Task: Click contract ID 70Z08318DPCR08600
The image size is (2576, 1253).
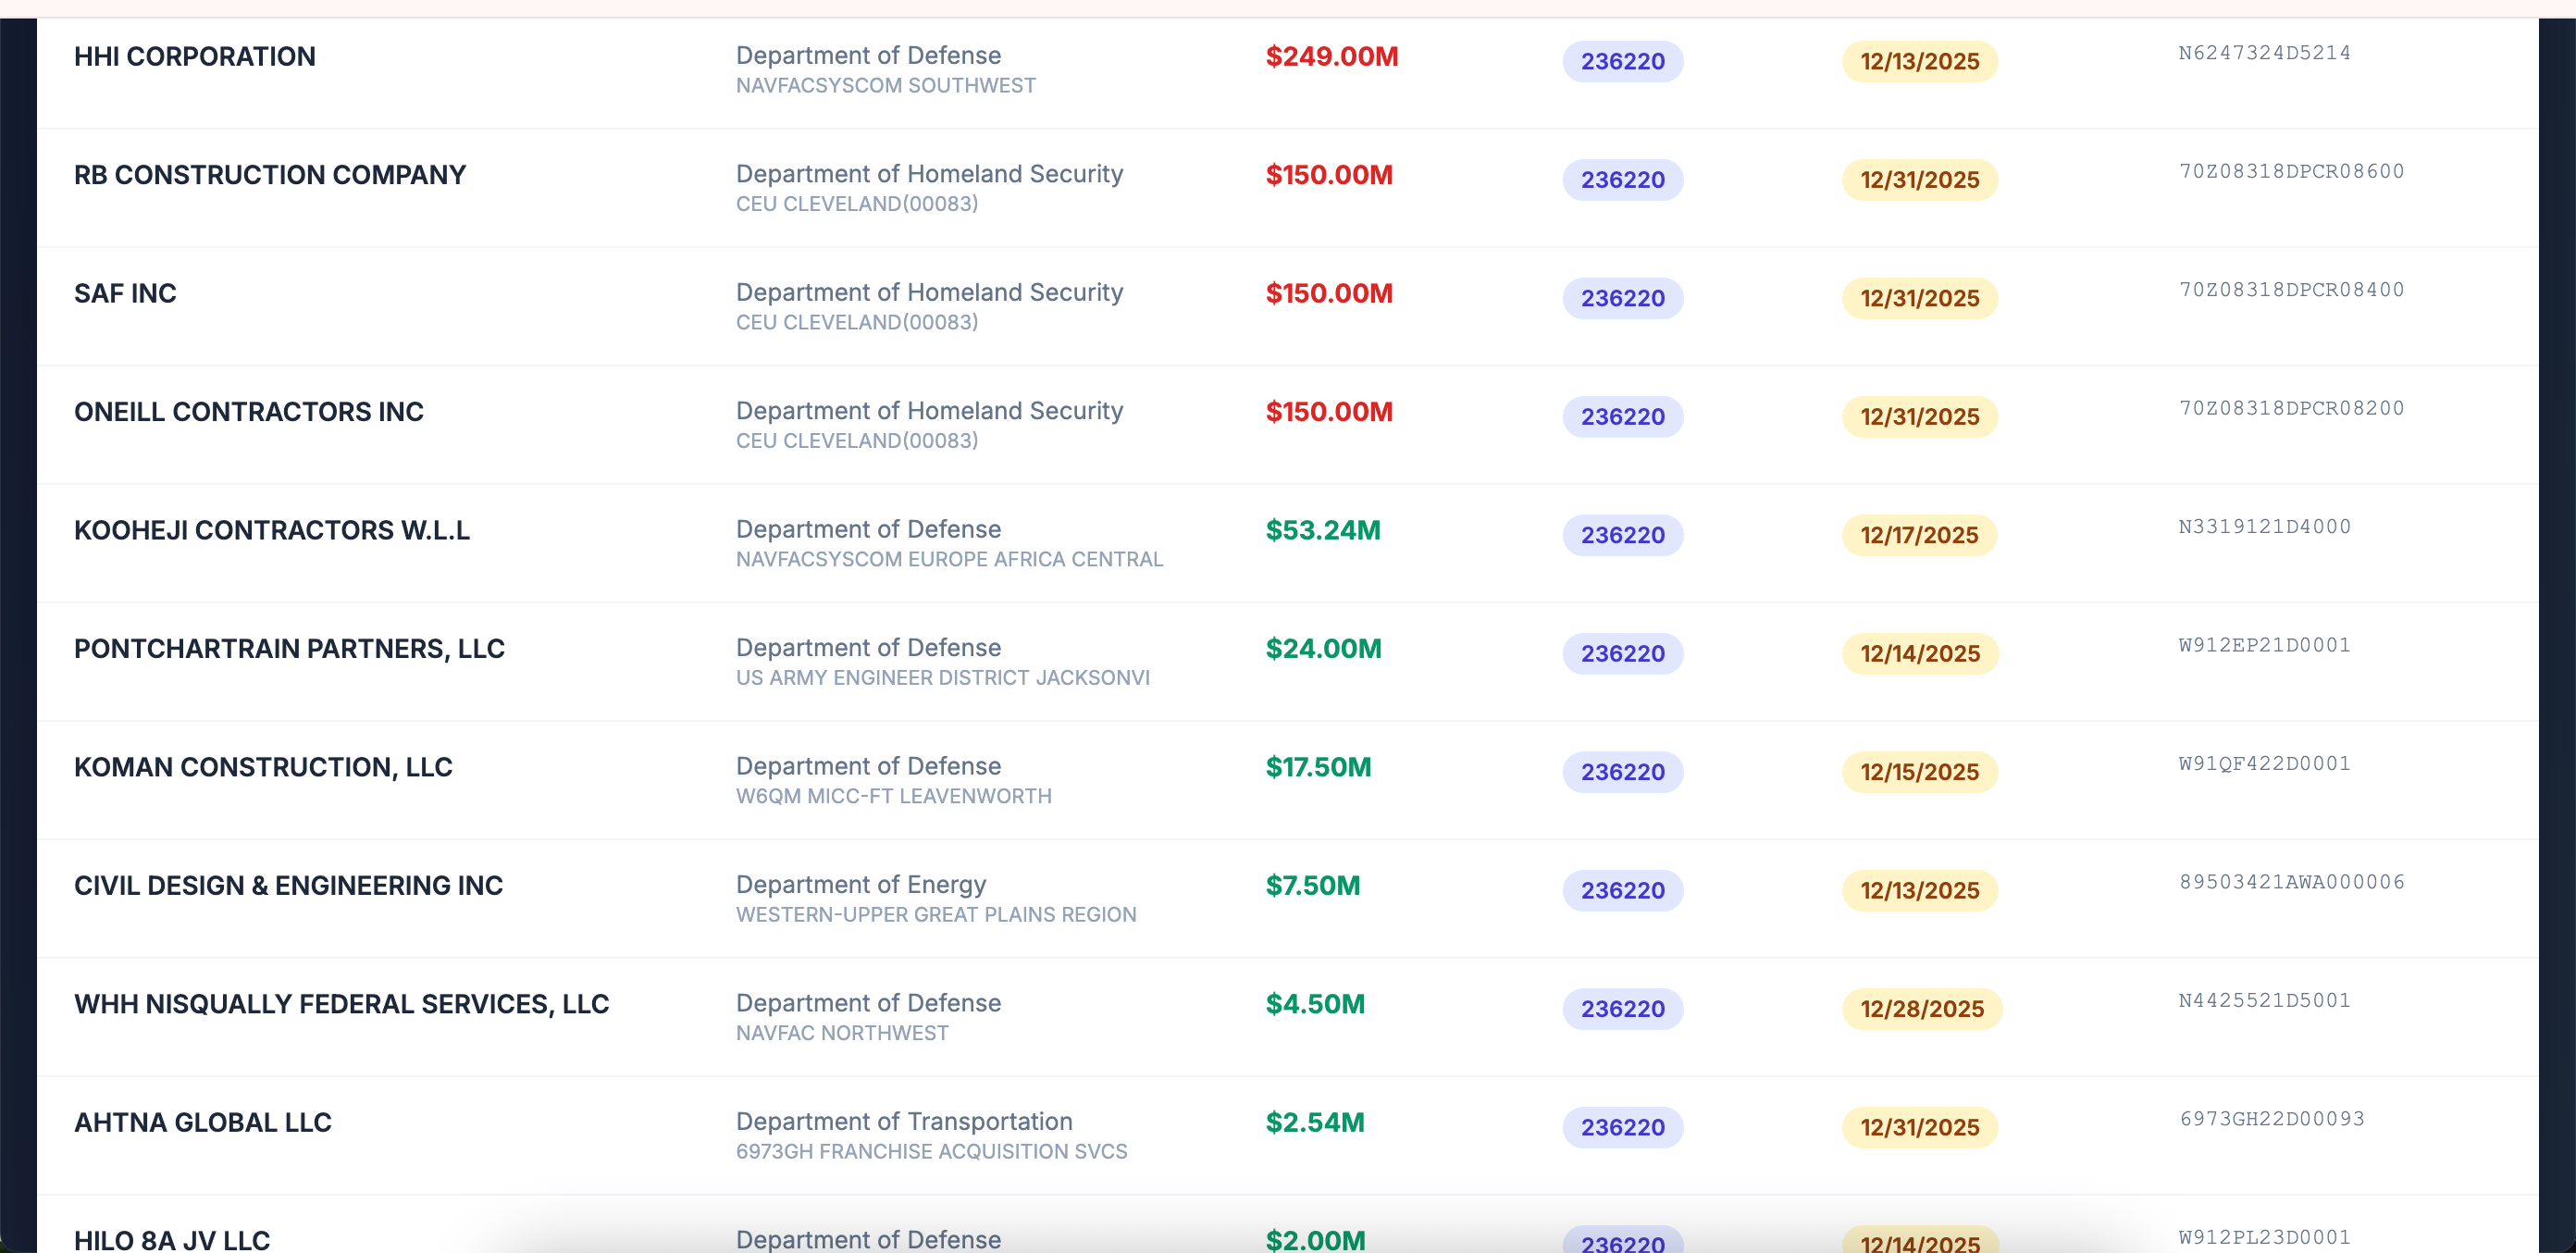Action: click(2291, 171)
